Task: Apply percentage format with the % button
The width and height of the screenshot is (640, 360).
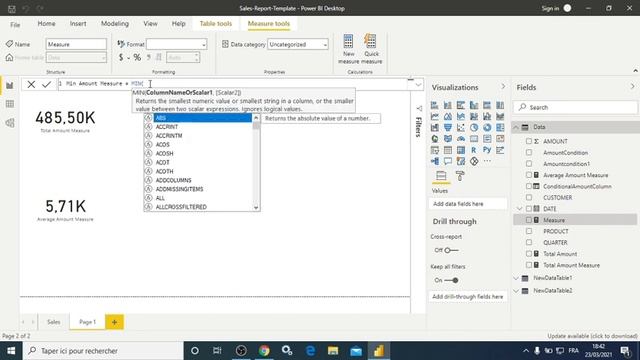Action: click(x=137, y=58)
